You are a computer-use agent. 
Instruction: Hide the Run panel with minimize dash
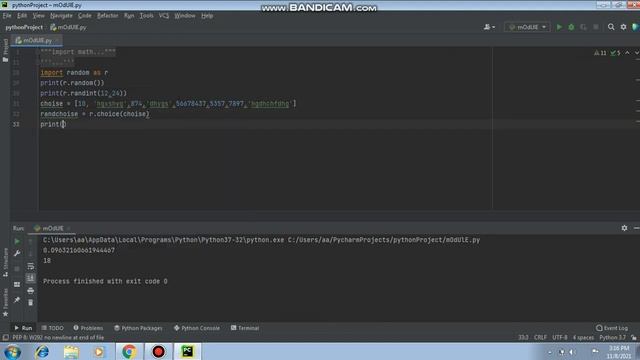pyautogui.click(x=636, y=228)
